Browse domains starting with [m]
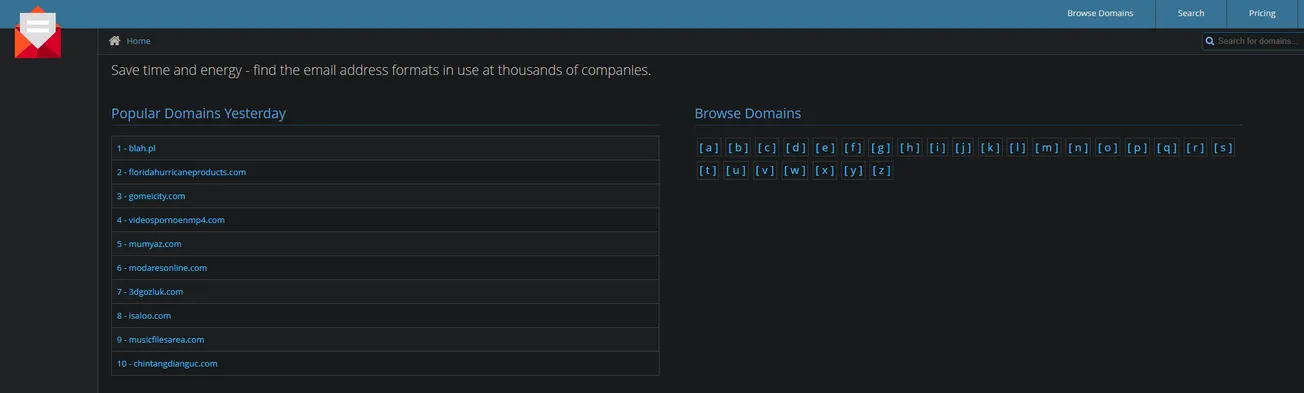Image resolution: width=1304 pixels, height=393 pixels. (1047, 148)
